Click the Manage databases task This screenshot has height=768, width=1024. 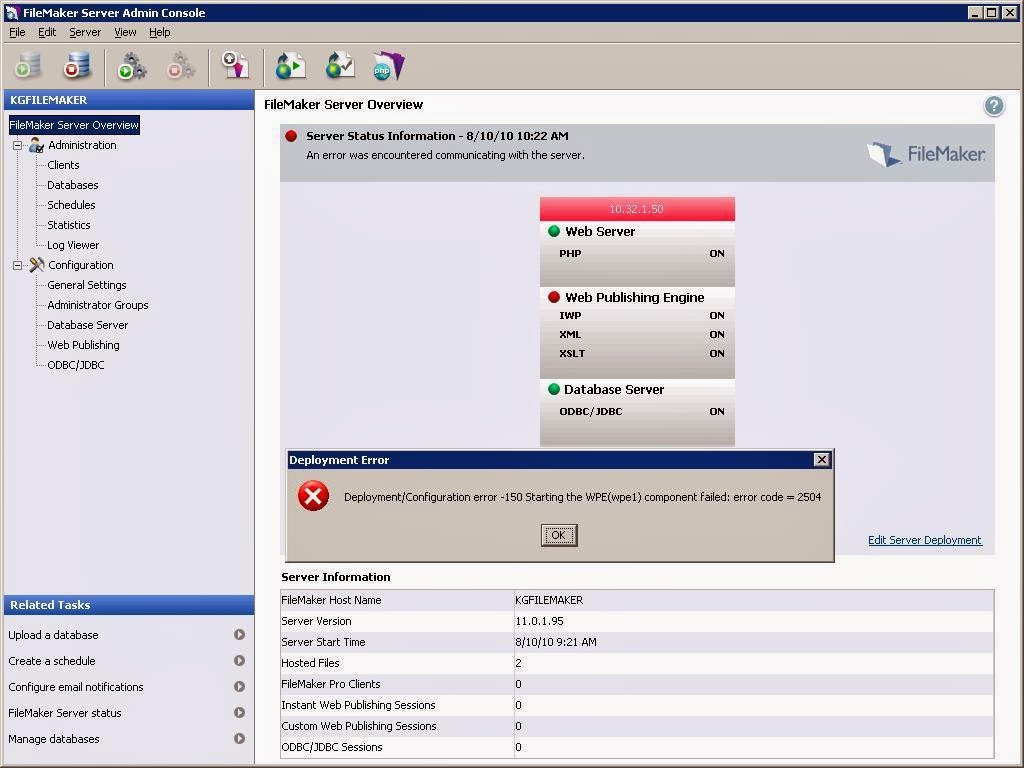[54, 739]
